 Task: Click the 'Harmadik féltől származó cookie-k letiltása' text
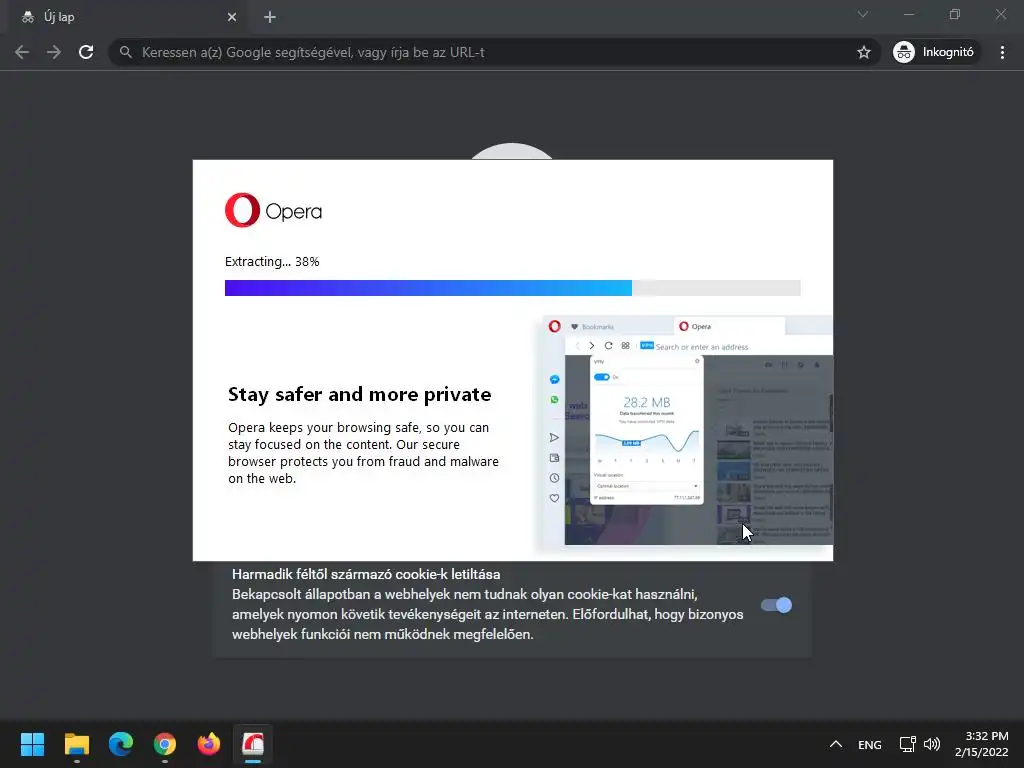(366, 575)
